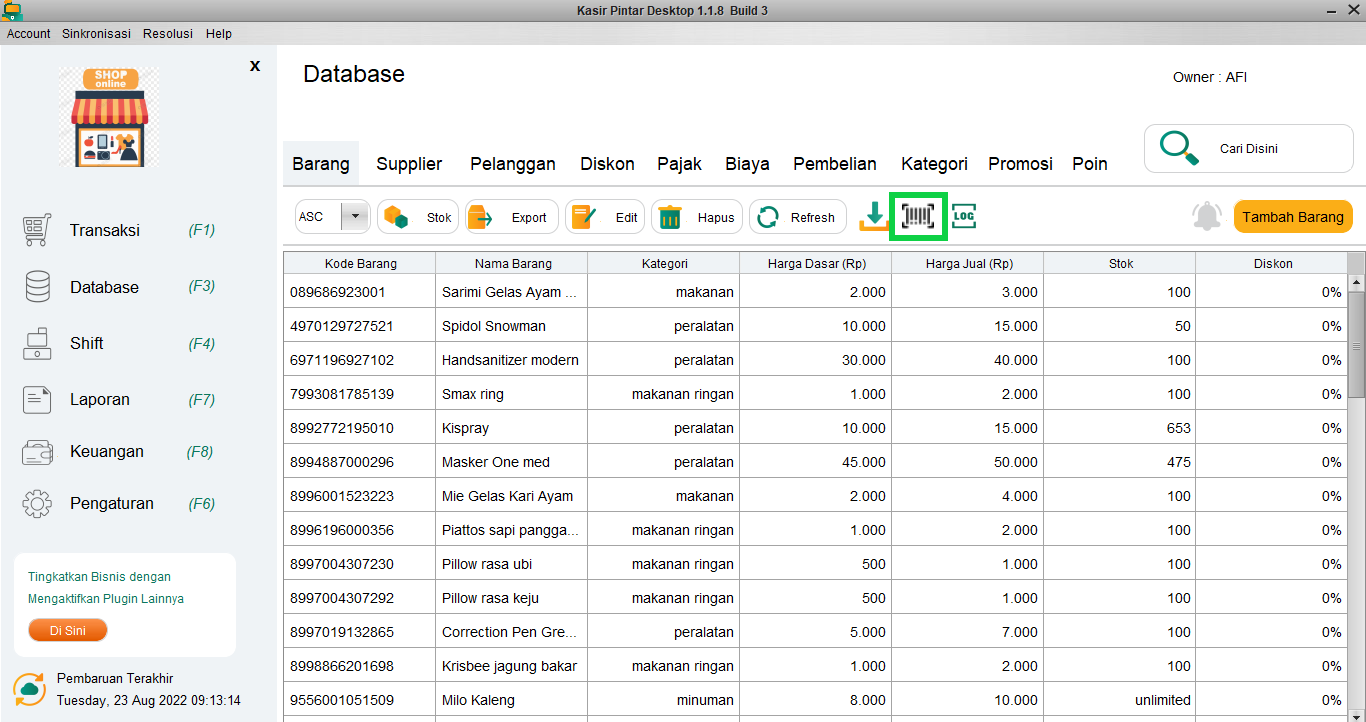Screen dimensions: 1366x722
Task: Click the unlimited stock cell
Action: coord(1120,700)
